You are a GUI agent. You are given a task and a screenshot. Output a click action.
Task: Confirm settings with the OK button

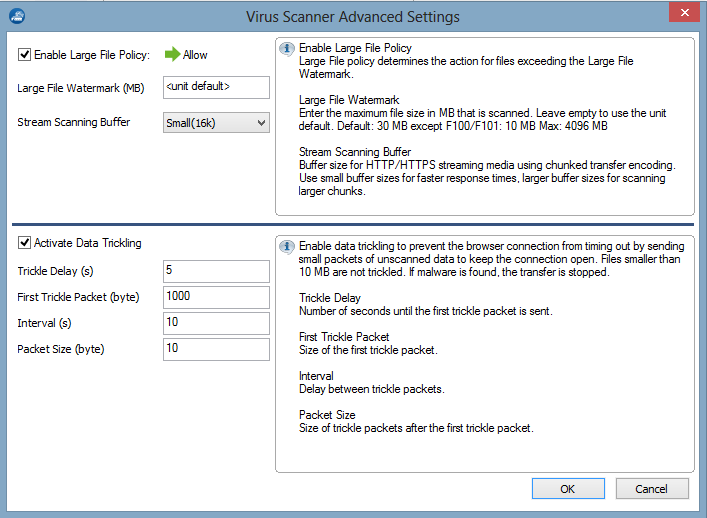click(567, 489)
